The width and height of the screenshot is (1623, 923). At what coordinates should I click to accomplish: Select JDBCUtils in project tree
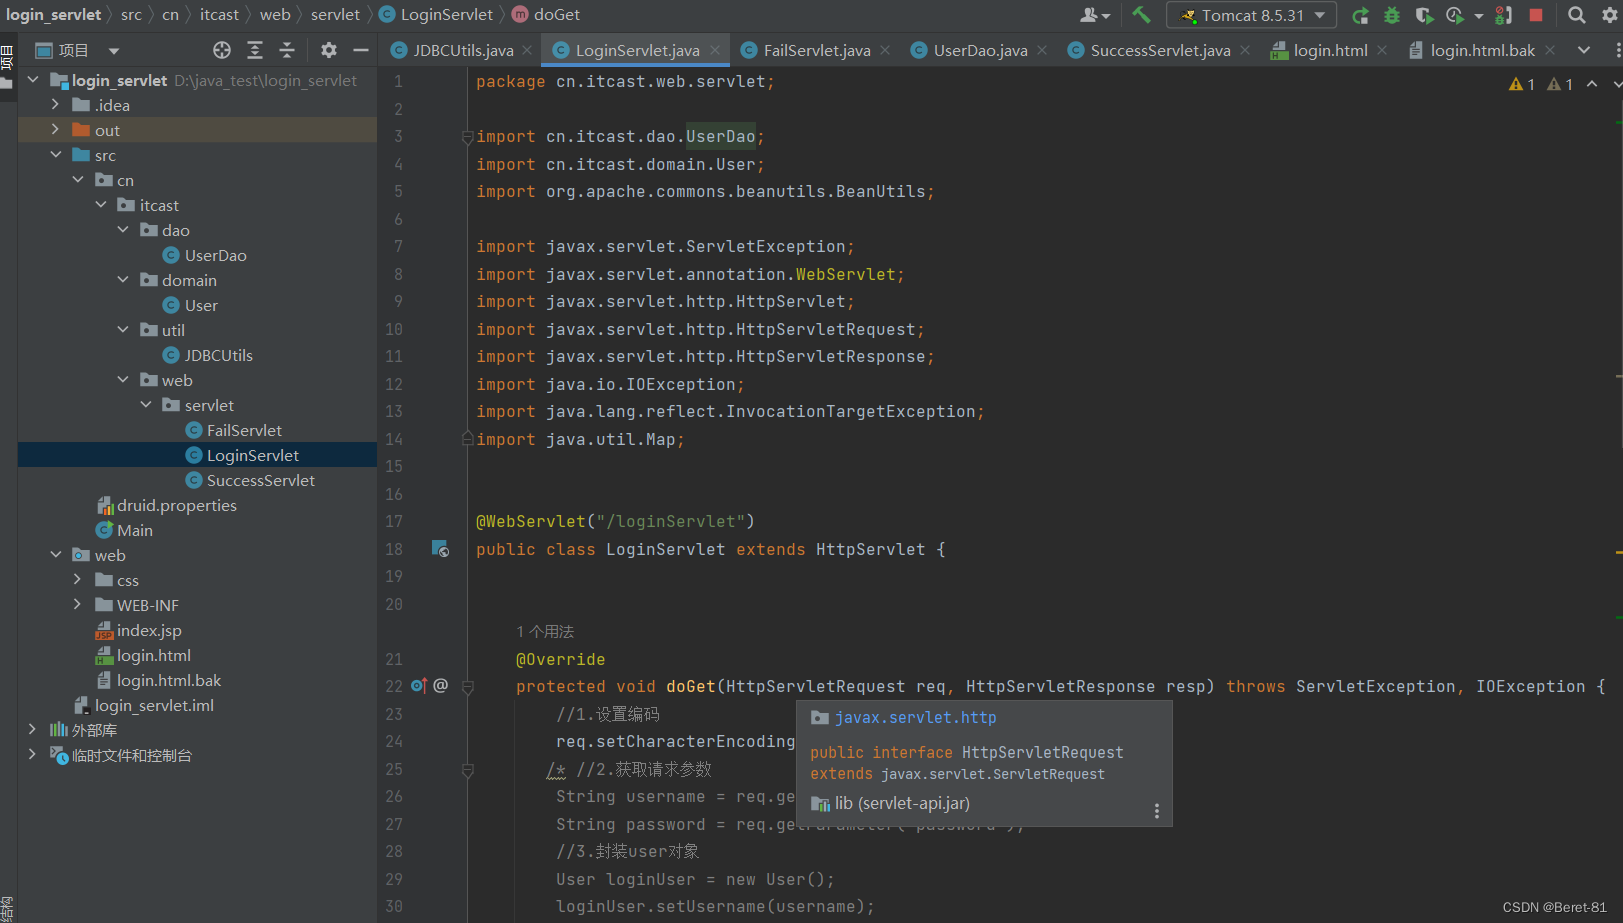point(219,355)
